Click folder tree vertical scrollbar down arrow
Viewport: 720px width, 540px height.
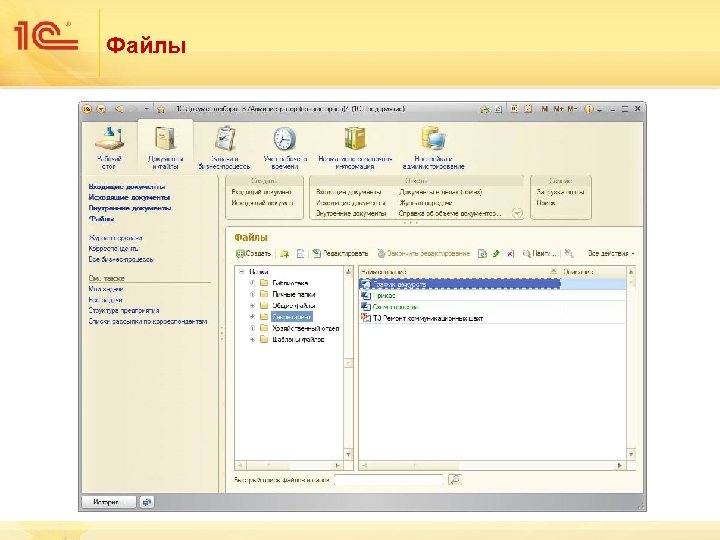(x=349, y=455)
